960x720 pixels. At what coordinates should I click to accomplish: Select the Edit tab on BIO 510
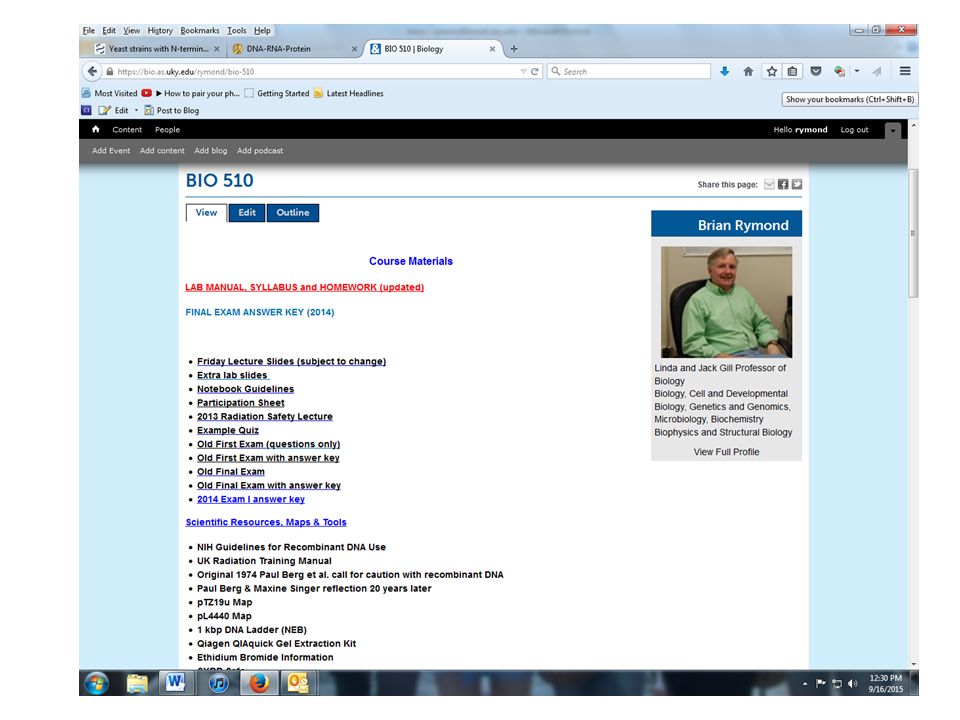click(247, 212)
